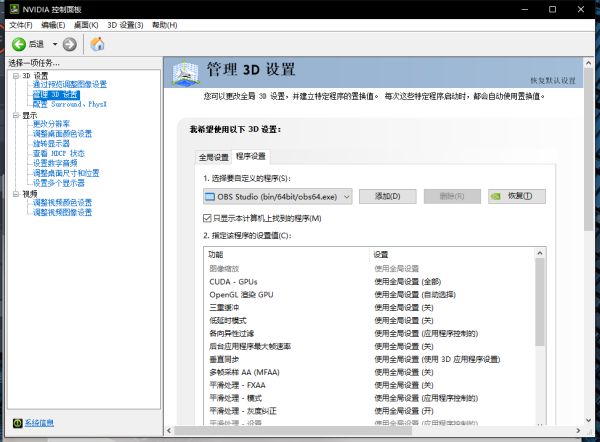Viewport: 600px width, 442px height.
Task: Open the Home icon in toolbar
Action: (97, 44)
